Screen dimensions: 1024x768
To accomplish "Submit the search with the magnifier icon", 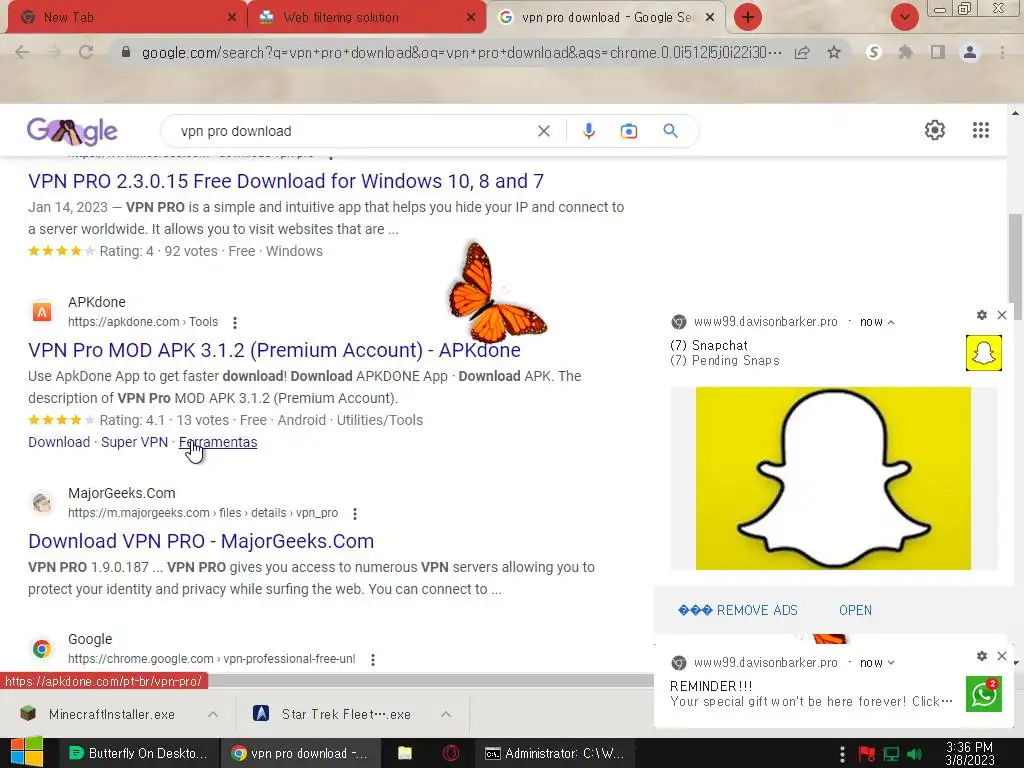I will [x=671, y=131].
